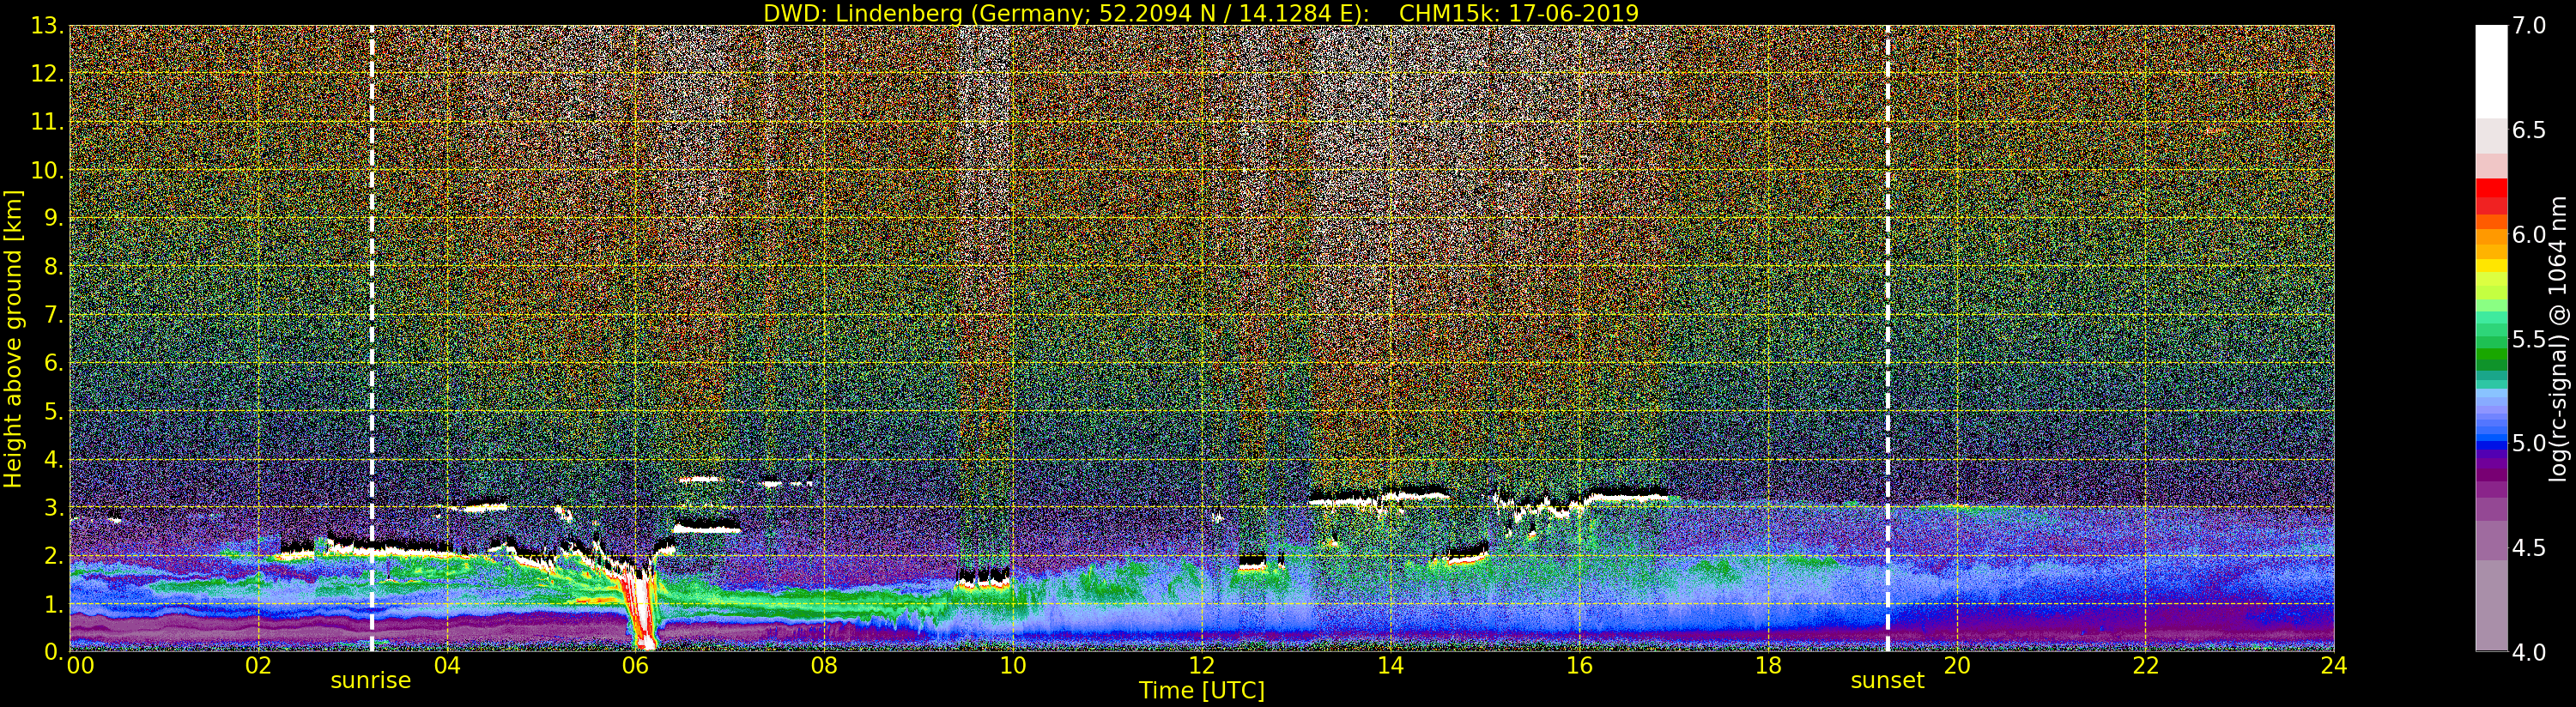Click the 'sunrise' label below the axis

point(371,680)
